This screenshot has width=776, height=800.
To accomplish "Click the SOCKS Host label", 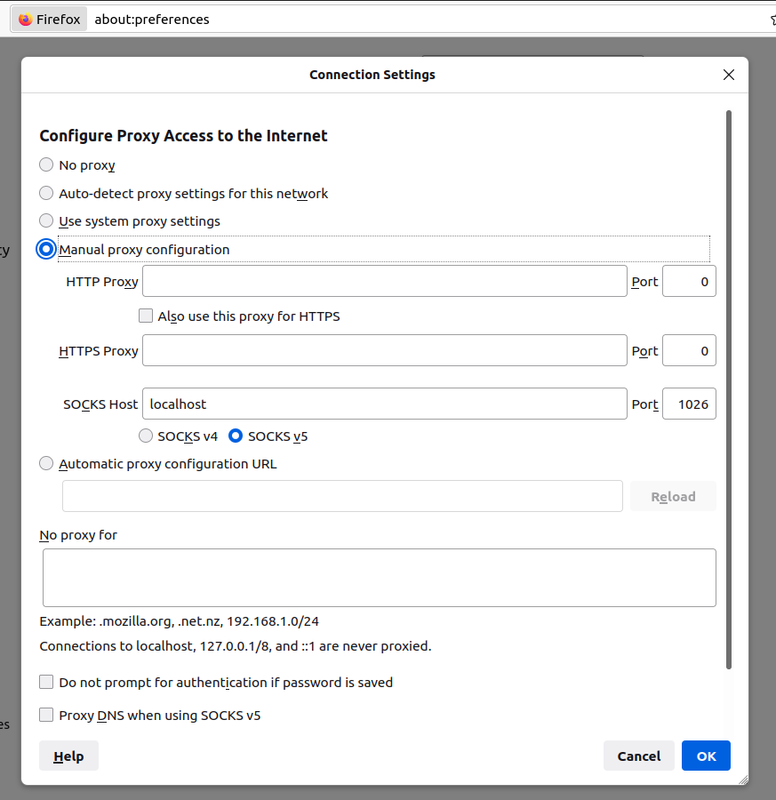I will 101,405.
